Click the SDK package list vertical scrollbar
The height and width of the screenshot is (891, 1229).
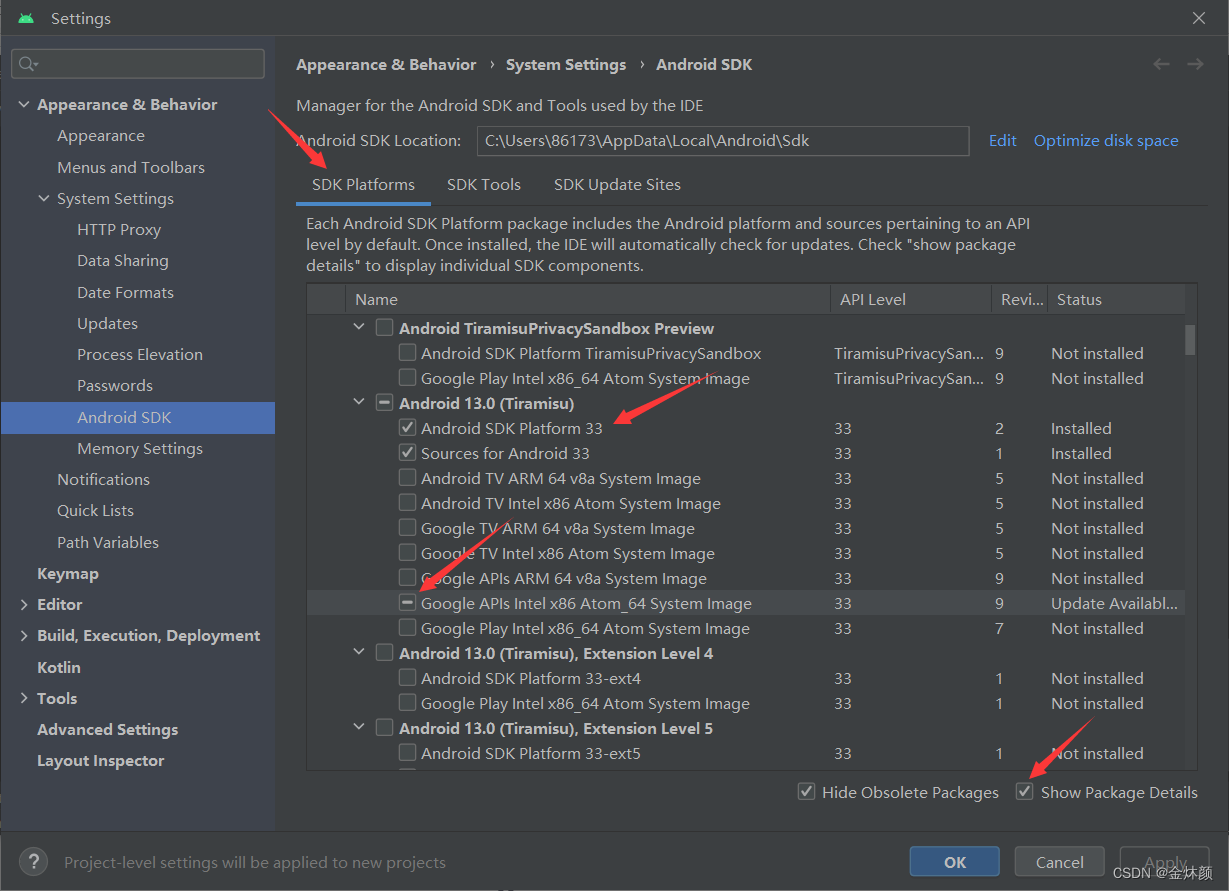point(1190,340)
